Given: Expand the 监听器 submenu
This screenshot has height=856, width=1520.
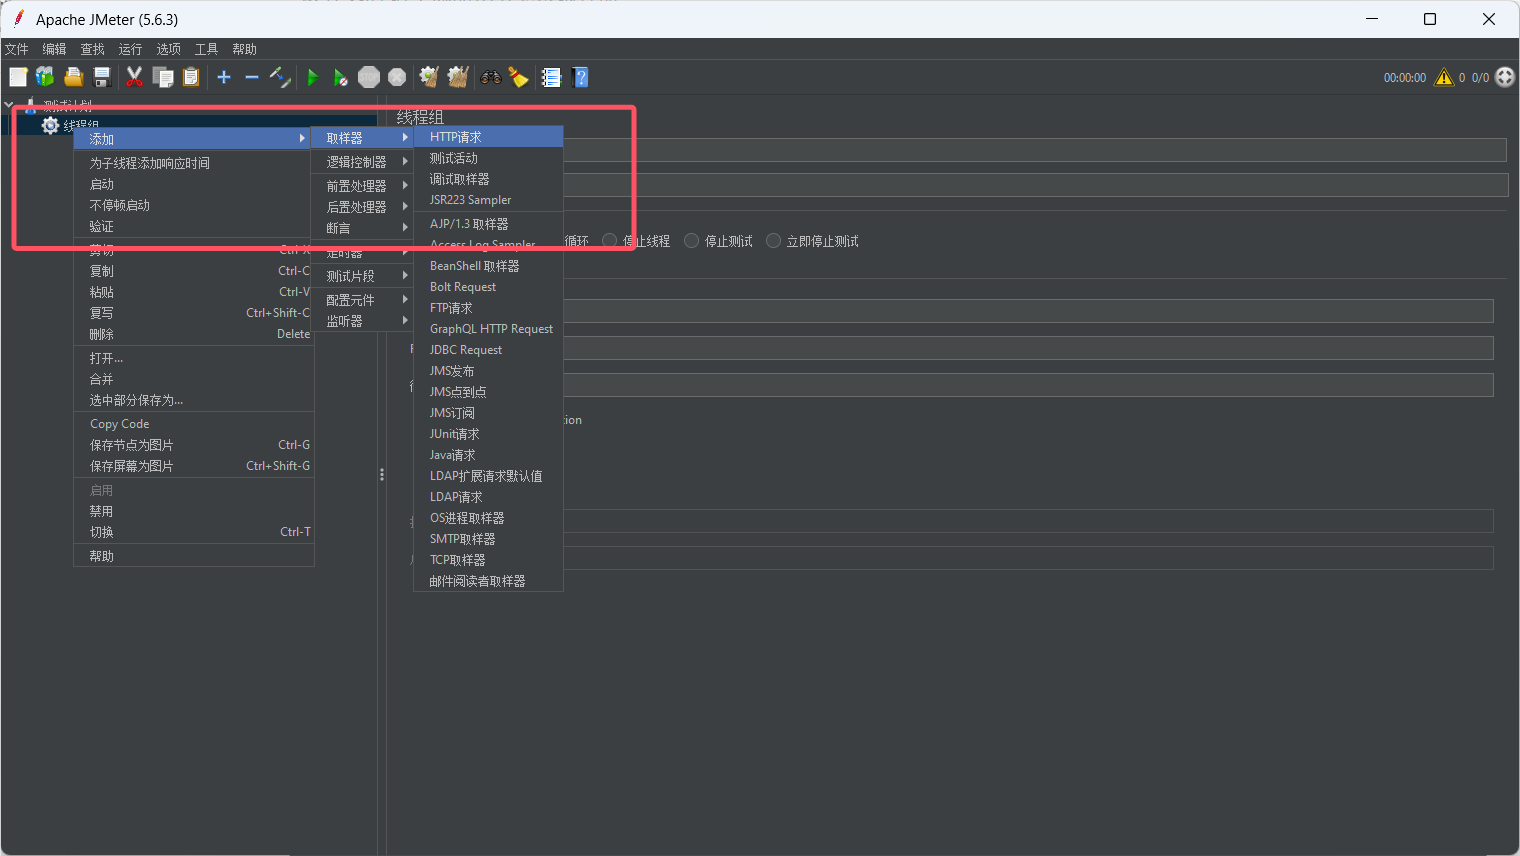Looking at the screenshot, I should click(362, 321).
